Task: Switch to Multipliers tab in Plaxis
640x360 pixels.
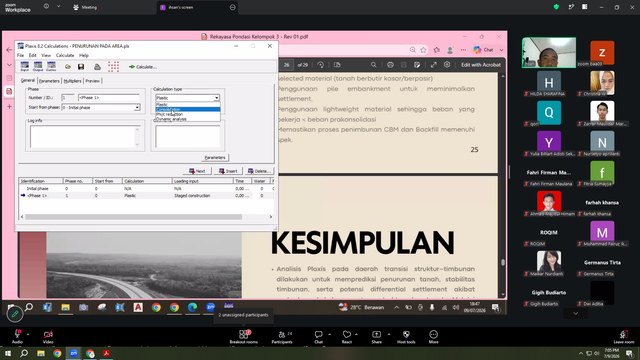Action: pos(73,81)
